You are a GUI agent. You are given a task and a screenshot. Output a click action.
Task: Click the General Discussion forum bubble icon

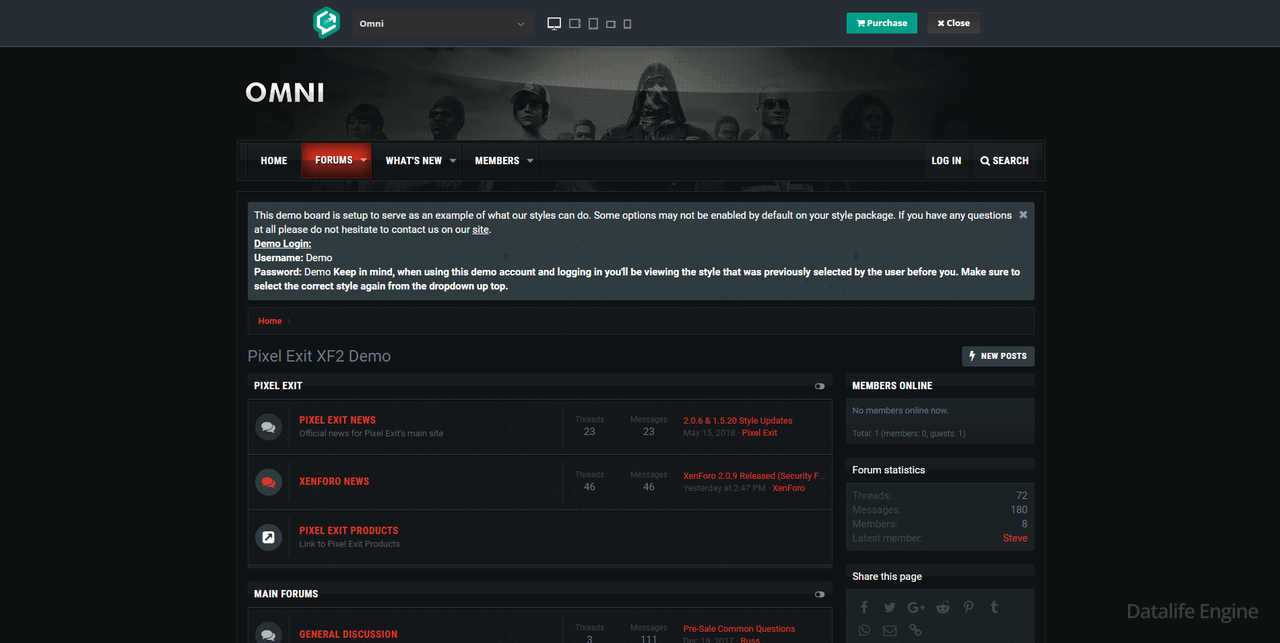click(x=268, y=634)
